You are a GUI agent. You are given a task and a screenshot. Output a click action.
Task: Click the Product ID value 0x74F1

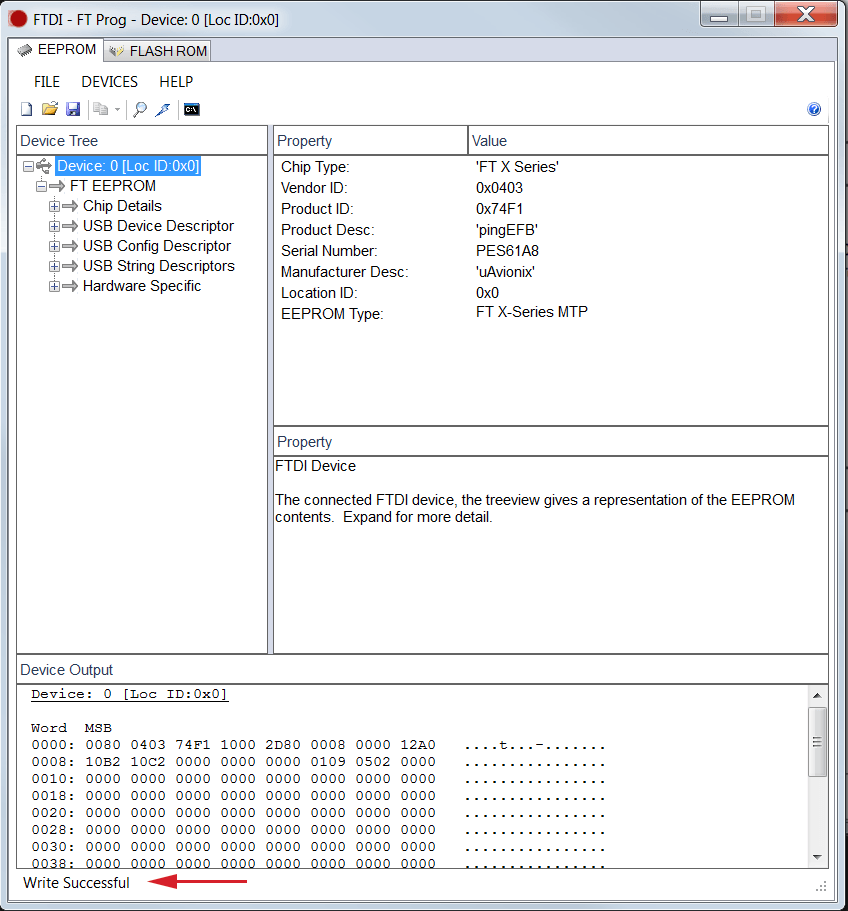(500, 209)
